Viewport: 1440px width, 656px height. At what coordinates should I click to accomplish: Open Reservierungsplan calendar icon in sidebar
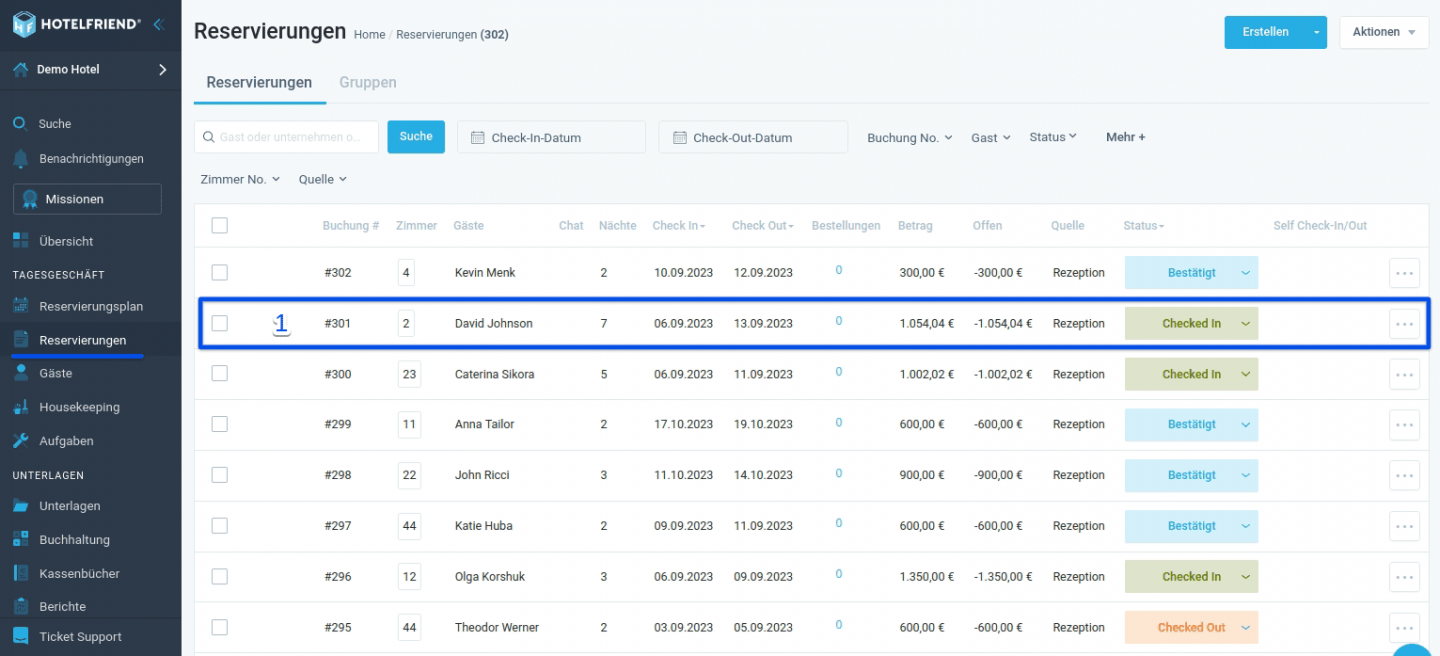pyautogui.click(x=20, y=306)
